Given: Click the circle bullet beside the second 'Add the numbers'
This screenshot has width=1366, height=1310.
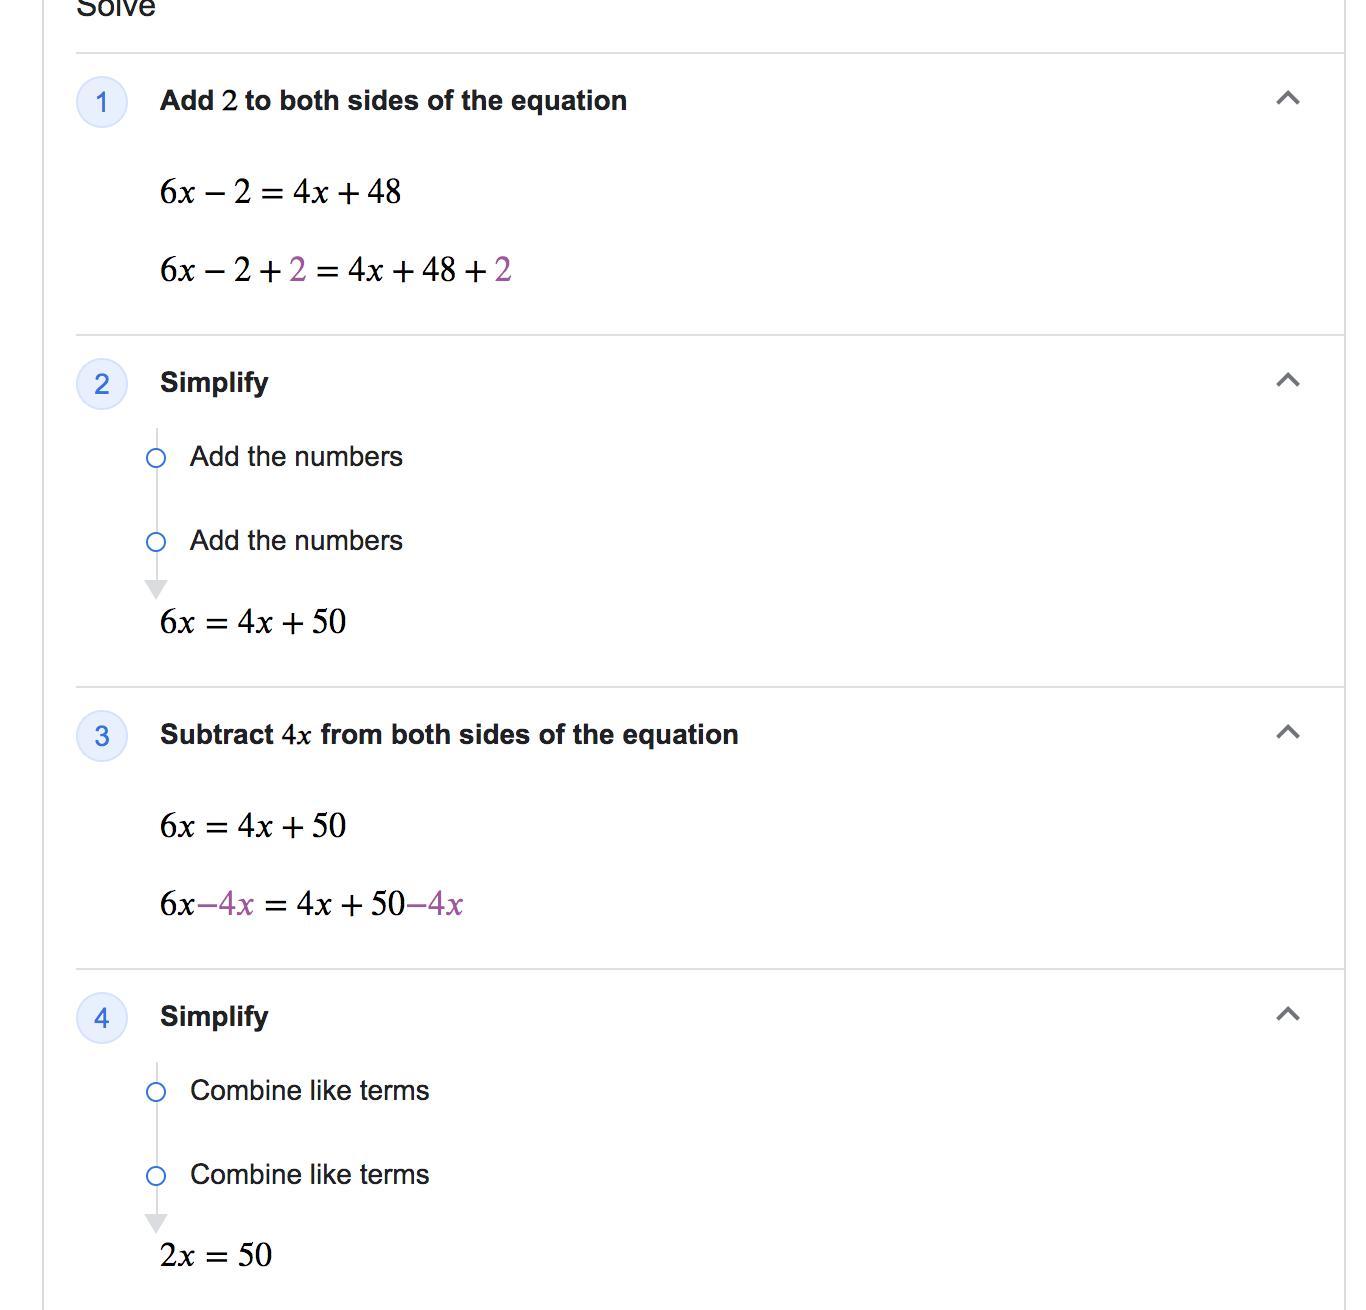Looking at the screenshot, I should pos(156,542).
